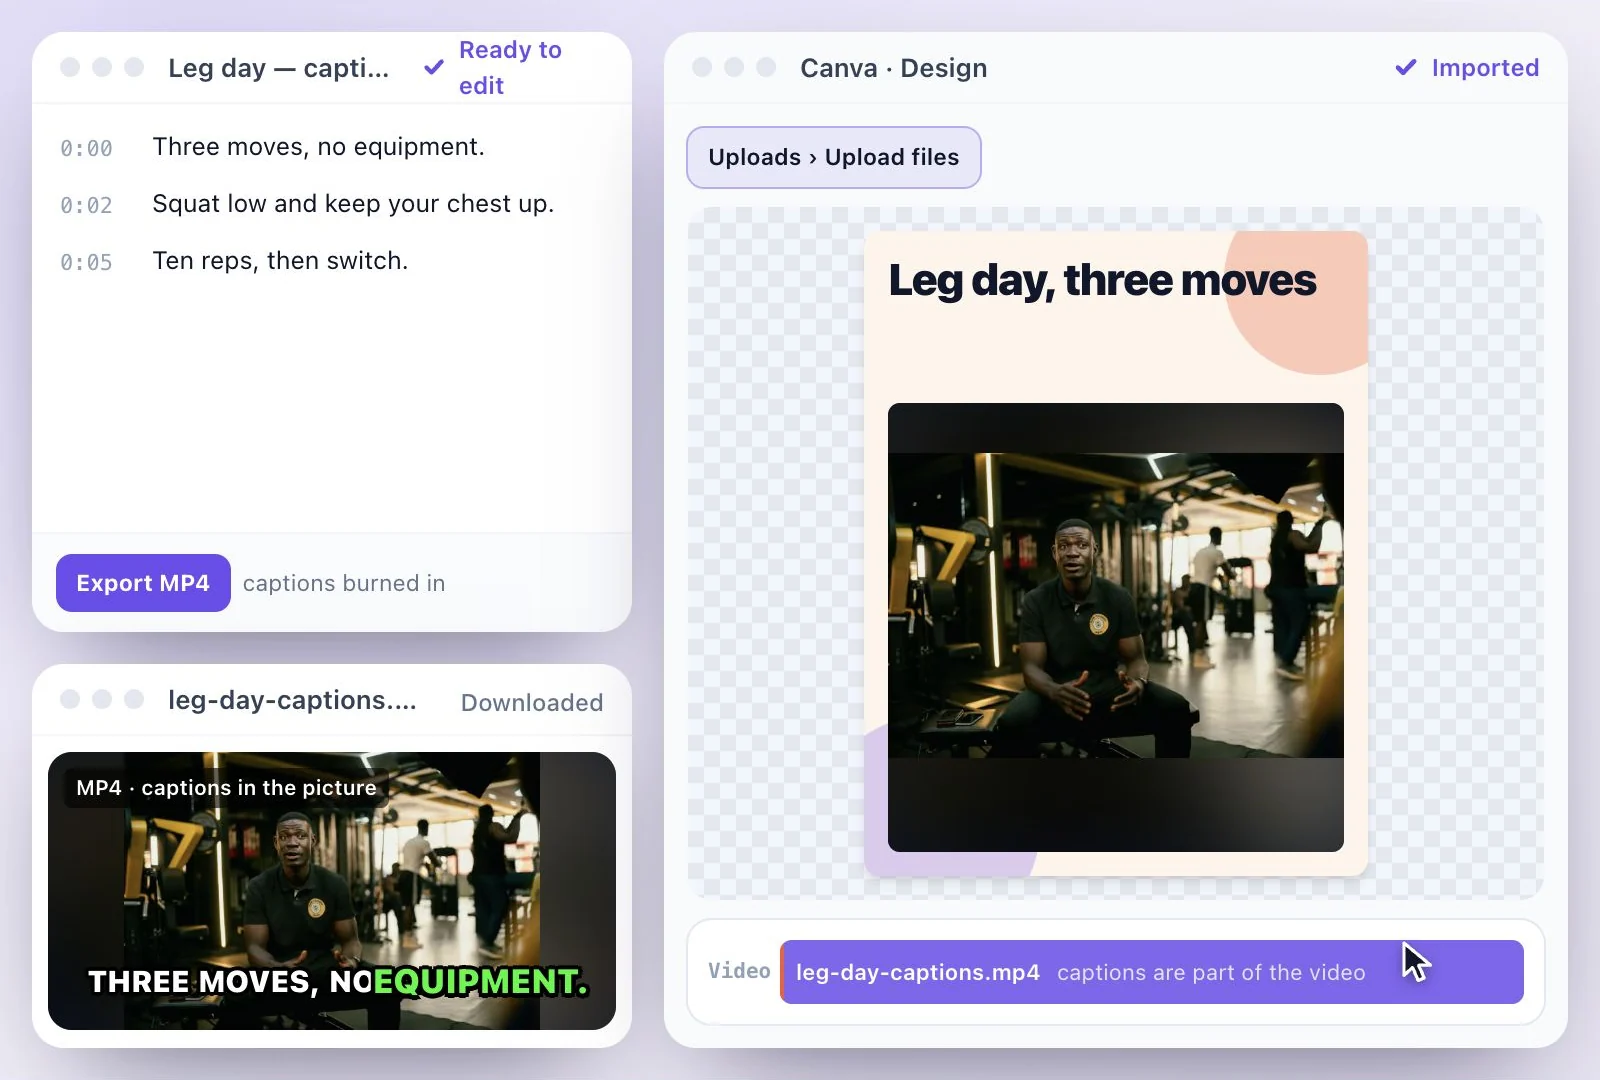Image resolution: width=1600 pixels, height=1080 pixels.
Task: Click the 'Canva · Design' window title
Action: click(893, 68)
